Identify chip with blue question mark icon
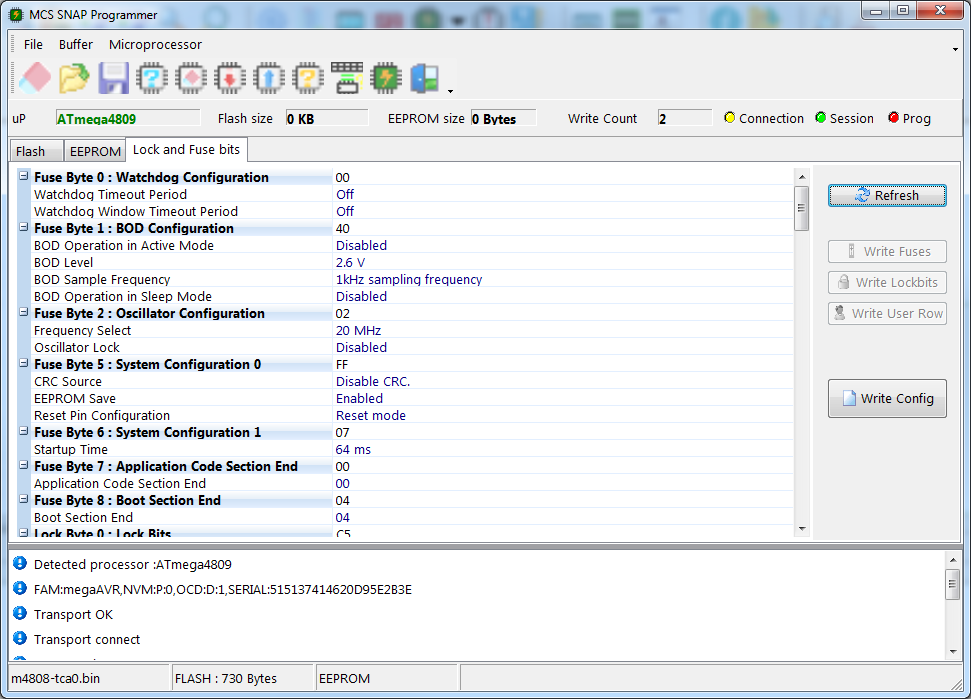 pyautogui.click(x=152, y=78)
